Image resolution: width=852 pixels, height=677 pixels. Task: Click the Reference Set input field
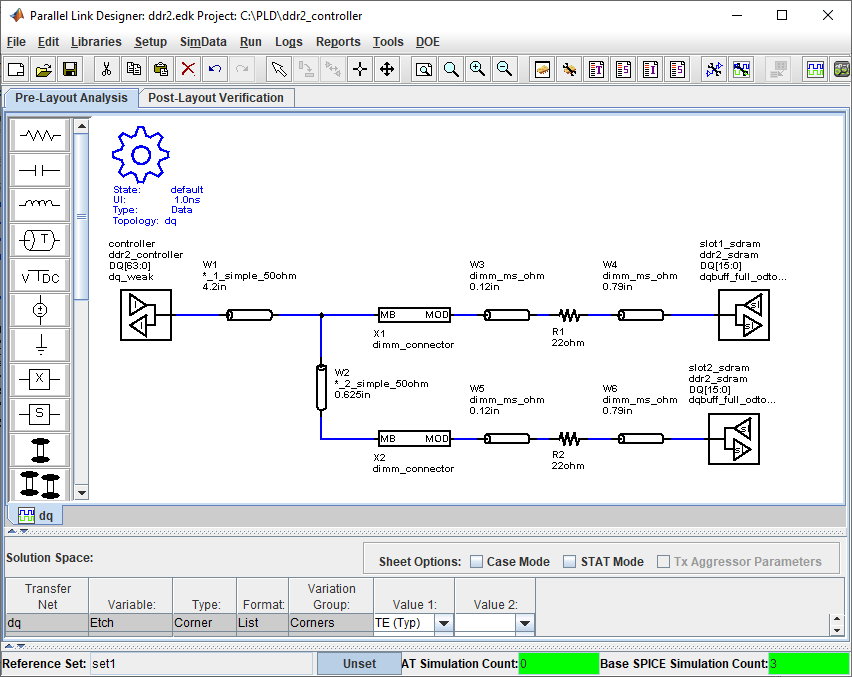pos(200,663)
